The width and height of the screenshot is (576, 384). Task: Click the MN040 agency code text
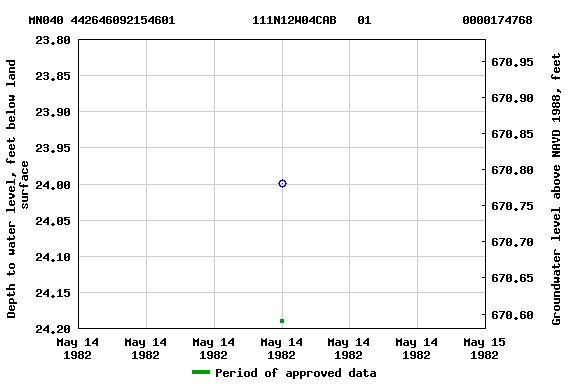tap(46, 20)
